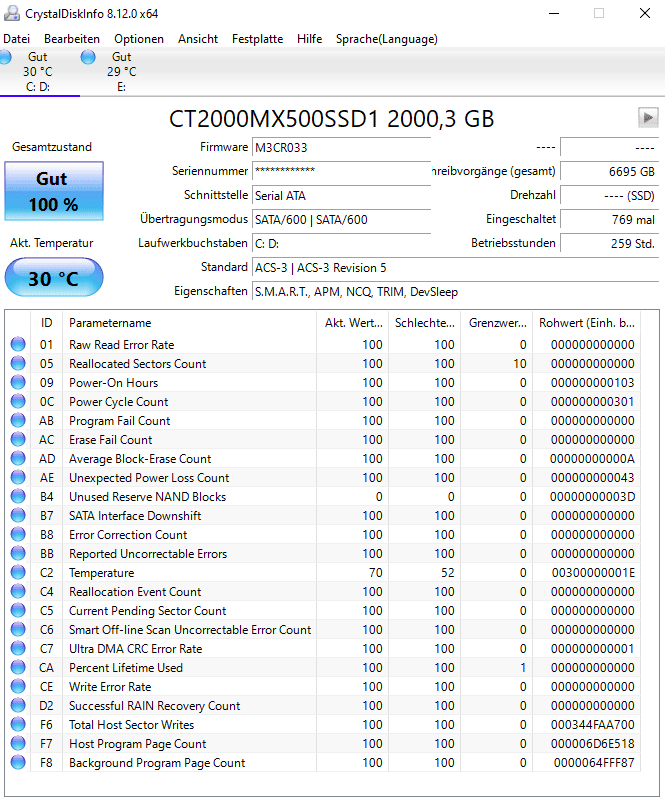Viewport: 665px width, 802px height.
Task: Open the Hilfe menu
Action: point(309,39)
